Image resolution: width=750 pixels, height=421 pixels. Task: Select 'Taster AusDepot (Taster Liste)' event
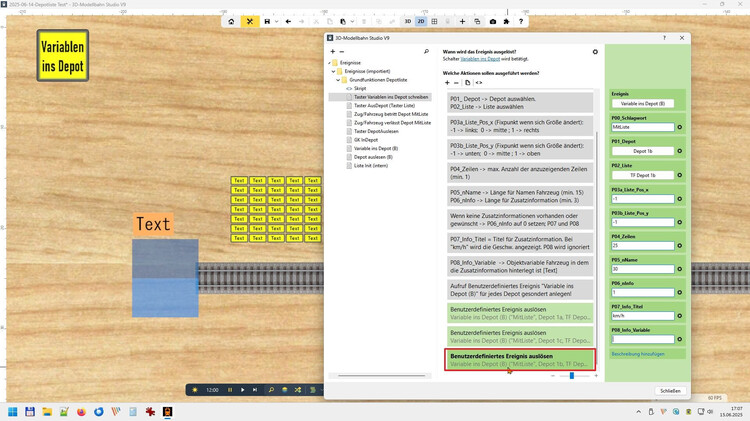384,105
